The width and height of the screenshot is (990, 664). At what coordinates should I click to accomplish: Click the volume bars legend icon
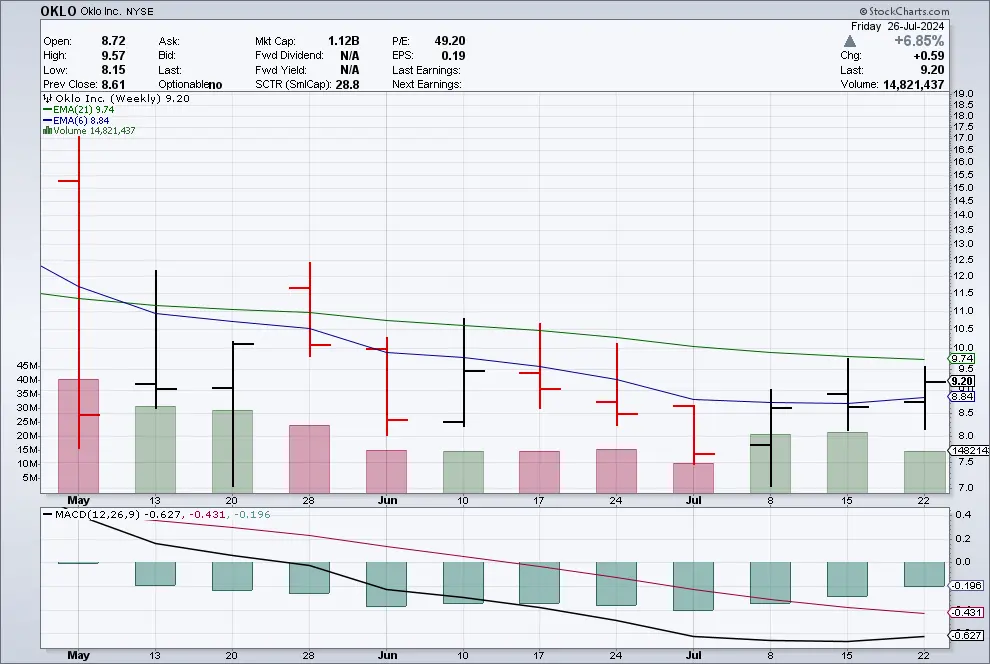pyautogui.click(x=47, y=131)
